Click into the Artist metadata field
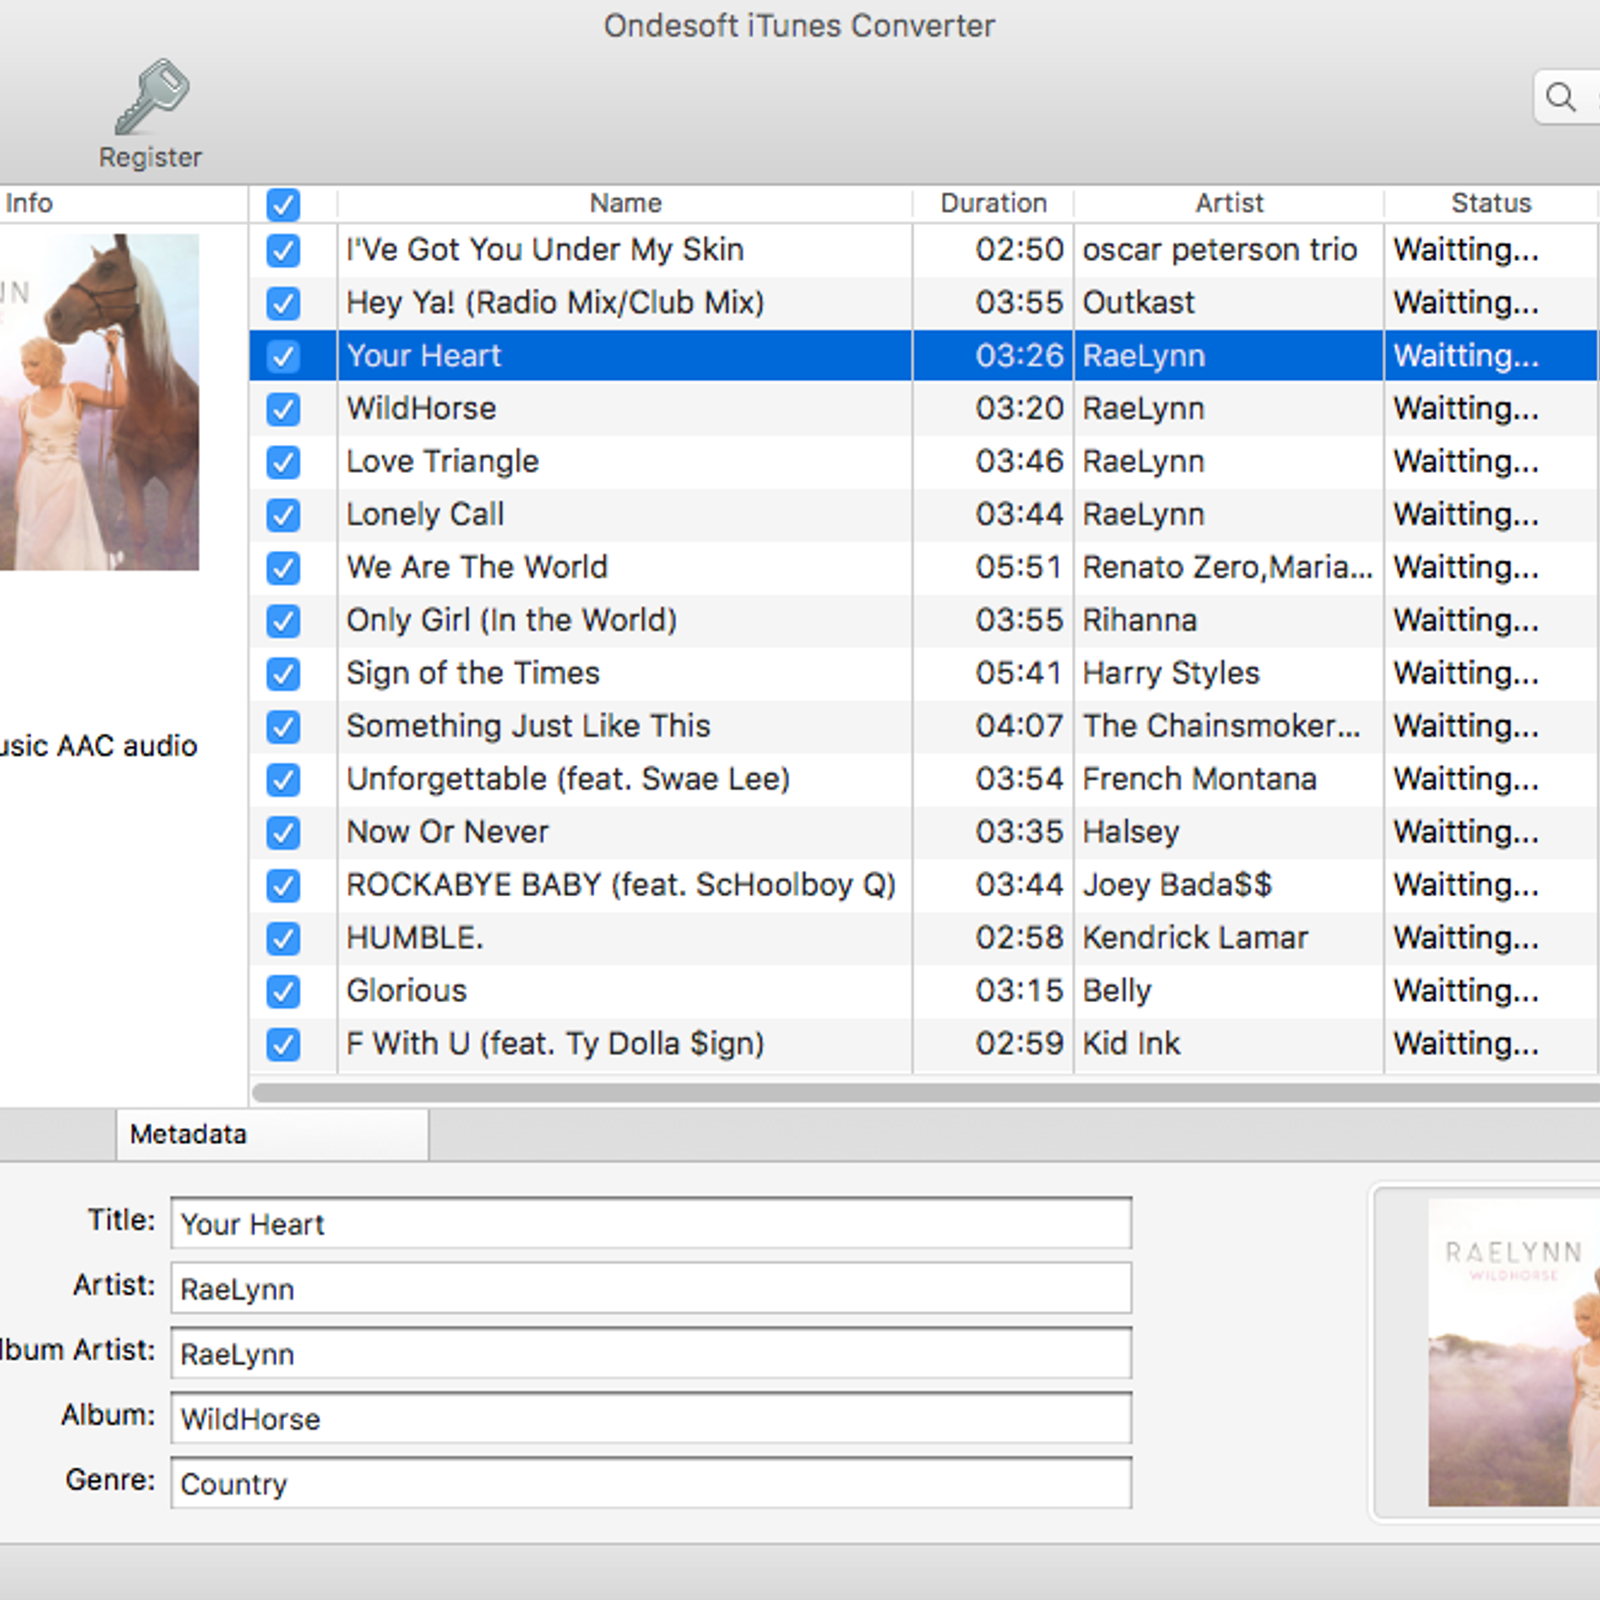Screen dimensions: 1600x1600 (651, 1288)
